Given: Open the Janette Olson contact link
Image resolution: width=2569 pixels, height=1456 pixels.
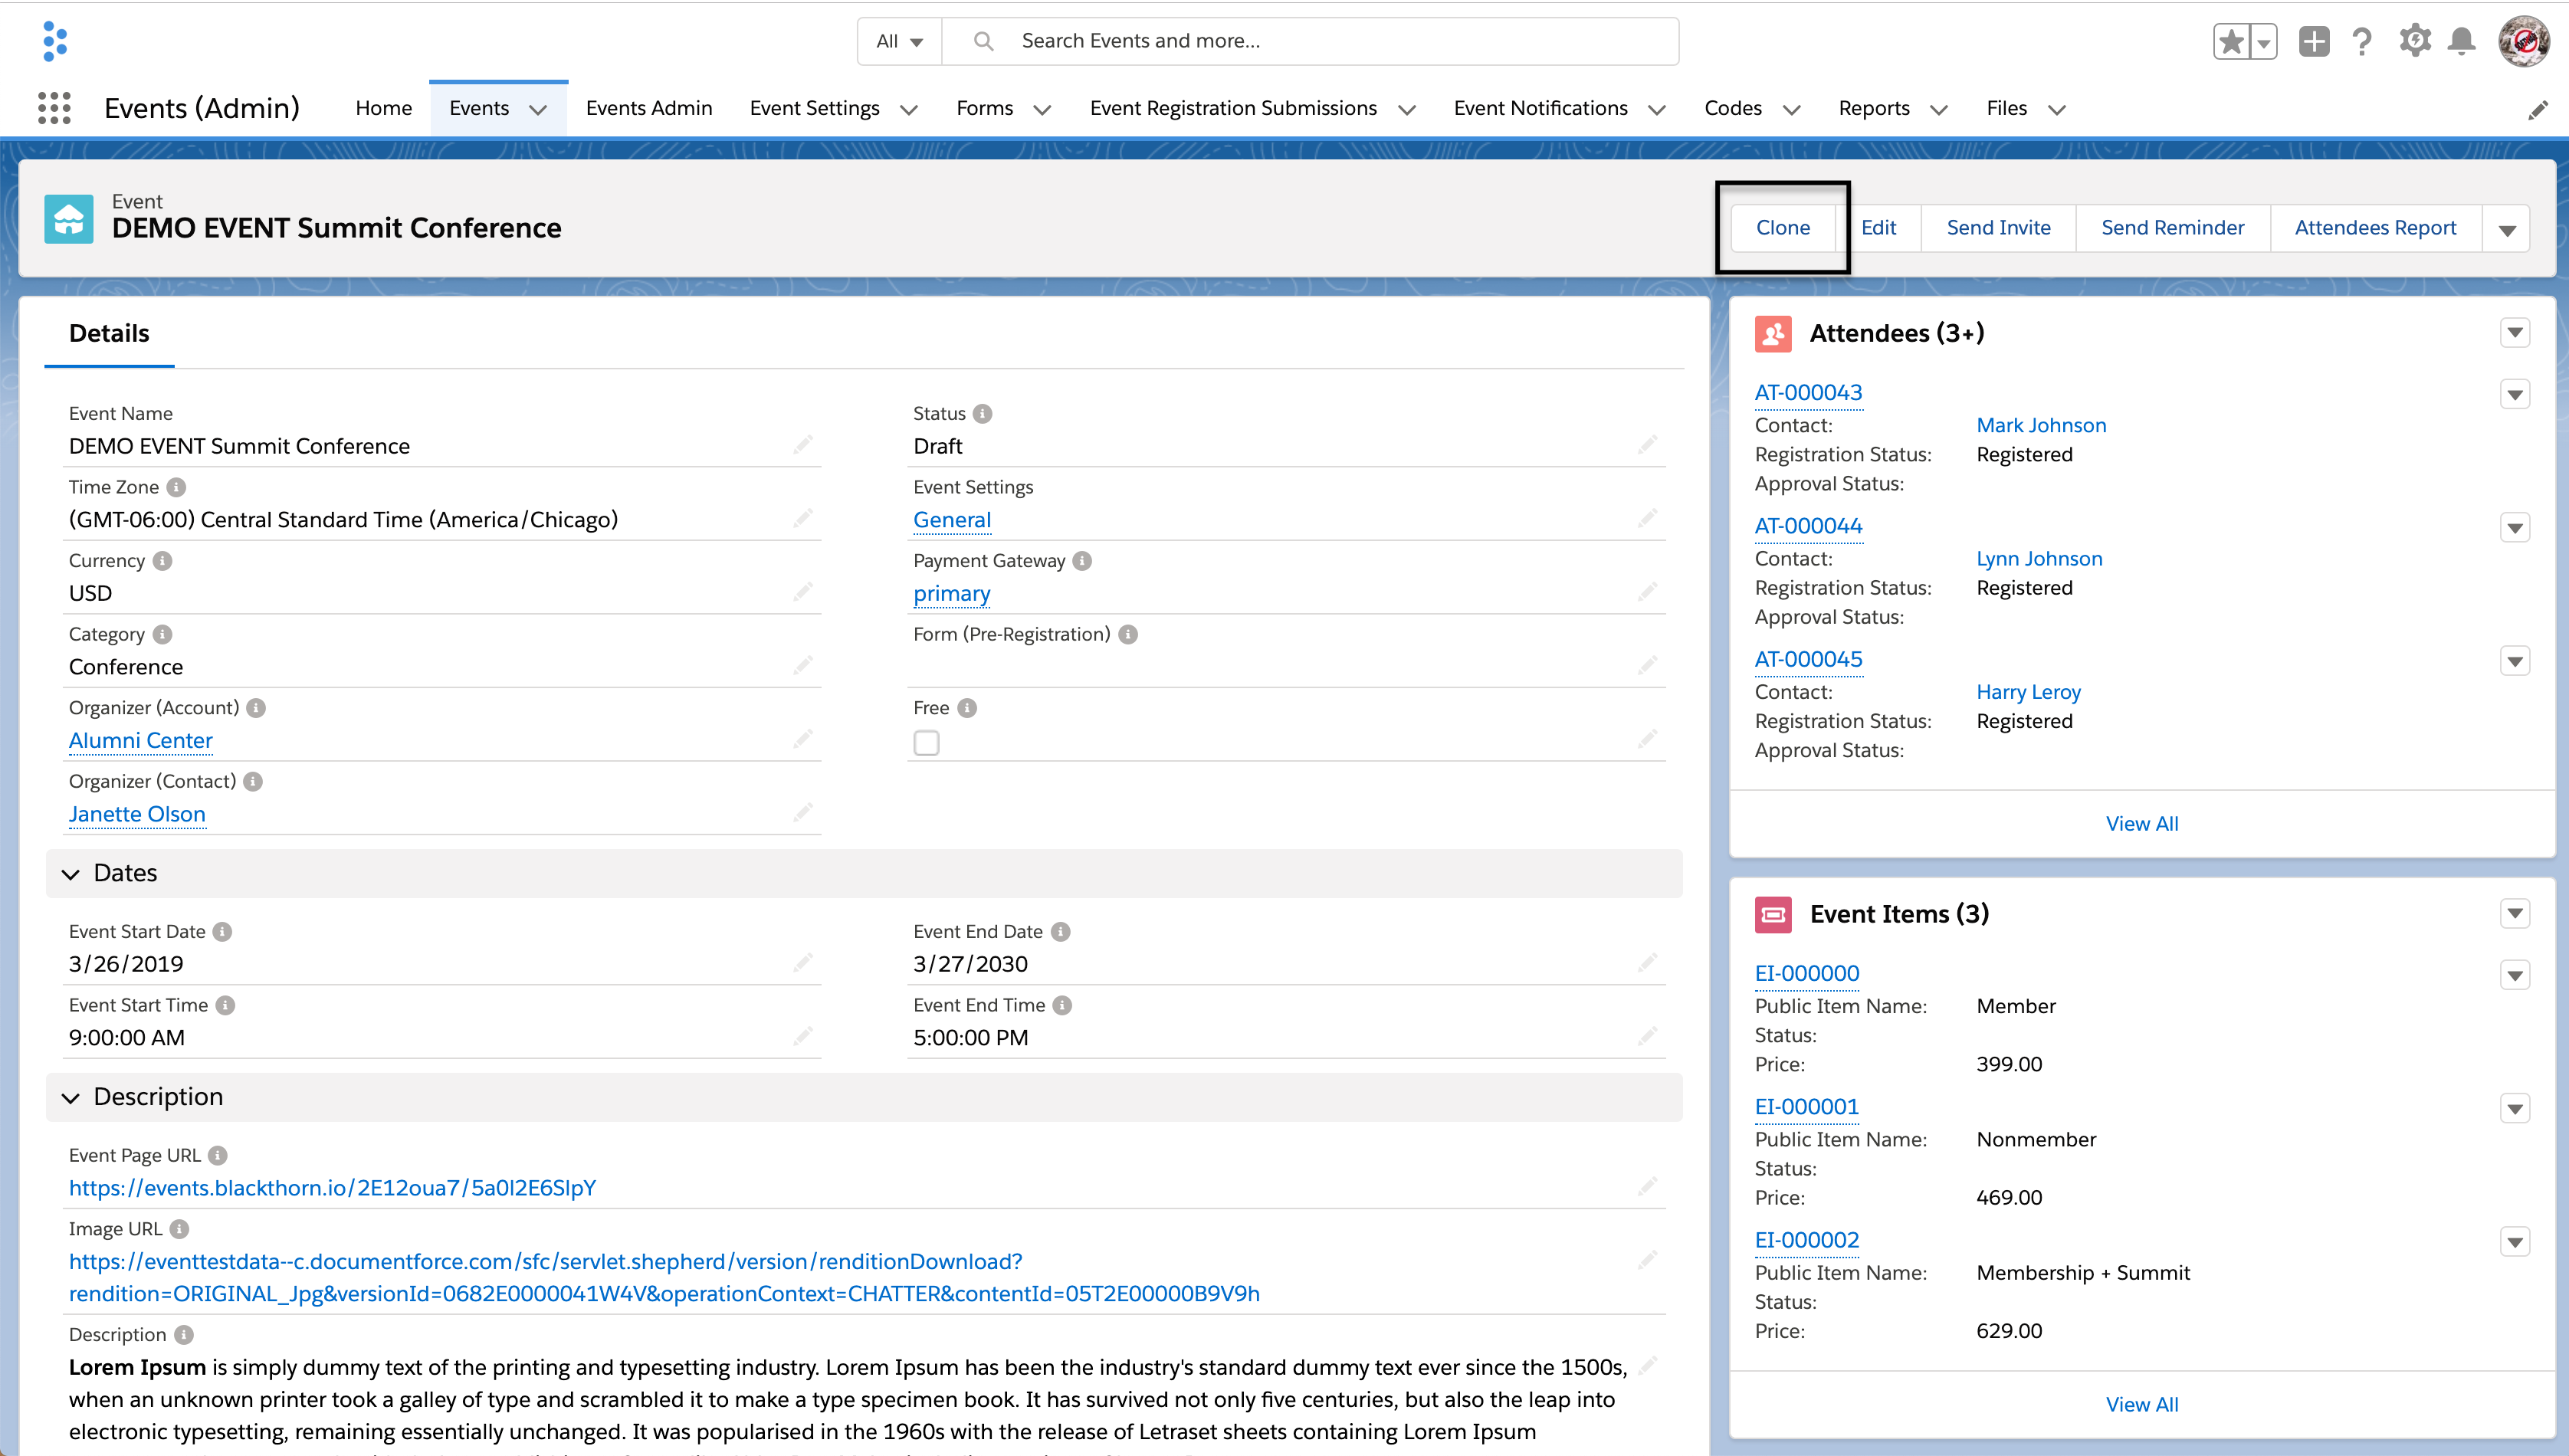Looking at the screenshot, I should (x=137, y=814).
